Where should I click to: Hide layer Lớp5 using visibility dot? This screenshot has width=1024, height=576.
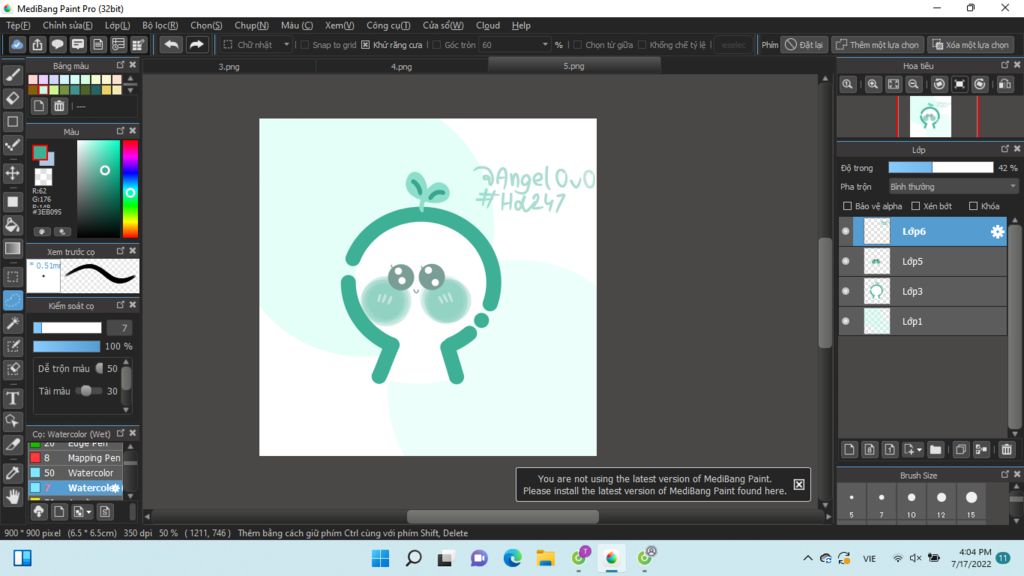(x=845, y=262)
